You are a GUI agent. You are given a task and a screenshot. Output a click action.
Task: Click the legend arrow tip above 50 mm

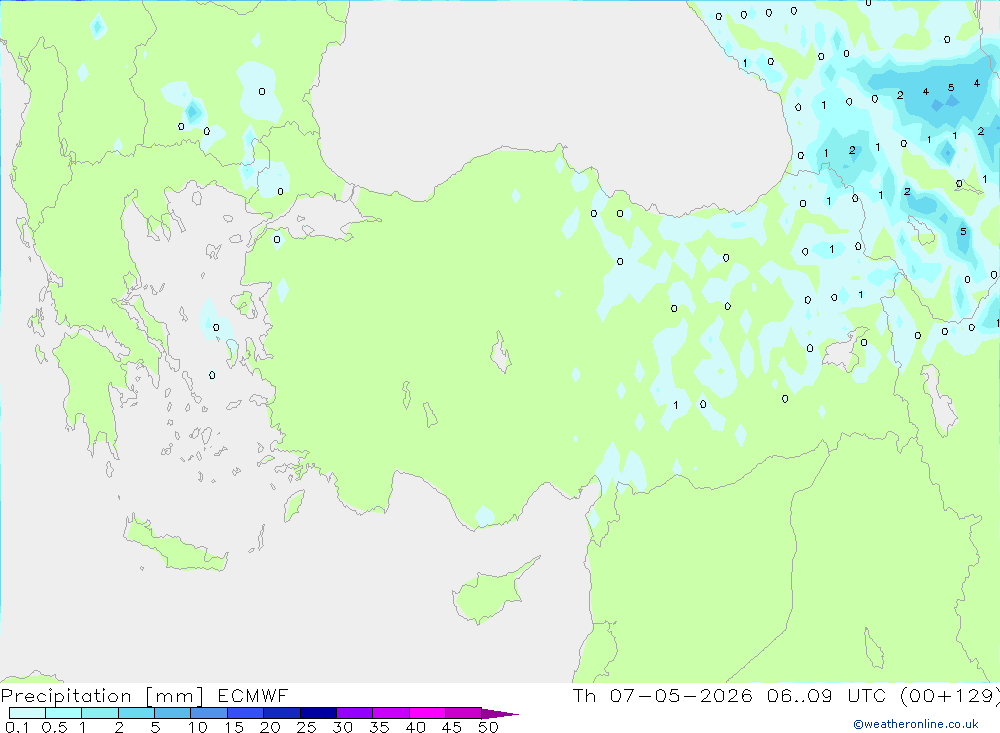coord(500,714)
